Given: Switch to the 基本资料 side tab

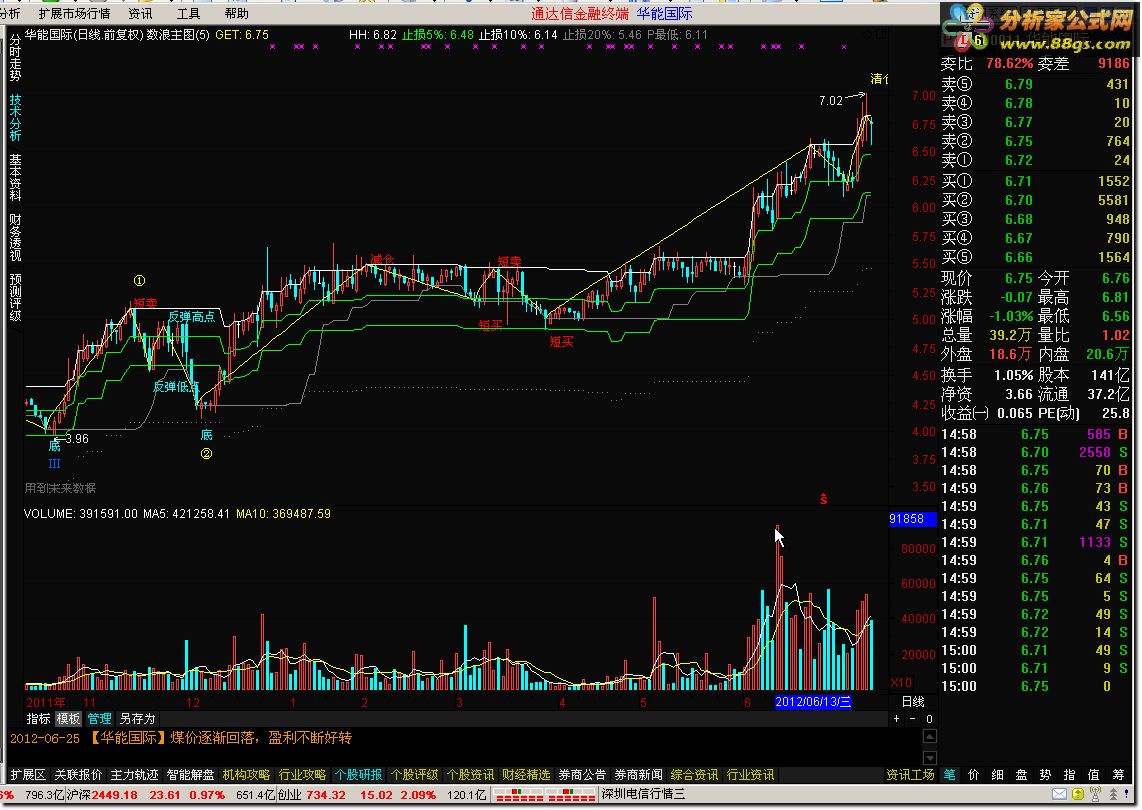Looking at the screenshot, I should (15, 177).
